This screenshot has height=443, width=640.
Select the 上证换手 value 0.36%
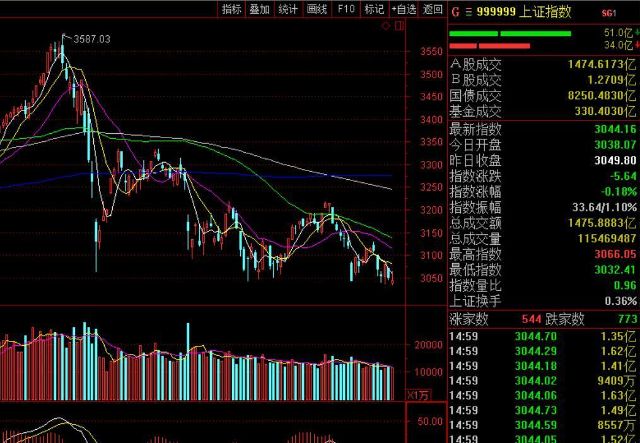point(620,301)
